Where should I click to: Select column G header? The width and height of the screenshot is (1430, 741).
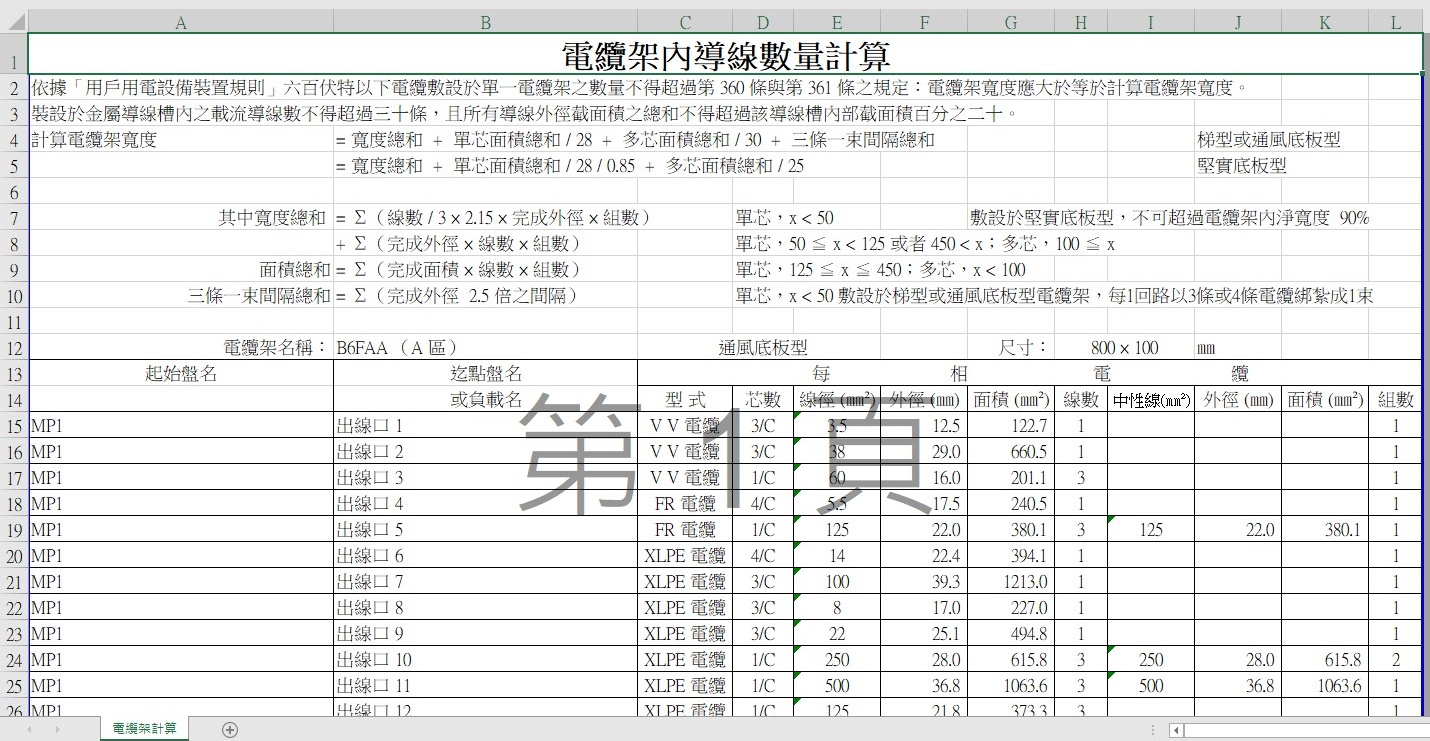[x=1010, y=22]
